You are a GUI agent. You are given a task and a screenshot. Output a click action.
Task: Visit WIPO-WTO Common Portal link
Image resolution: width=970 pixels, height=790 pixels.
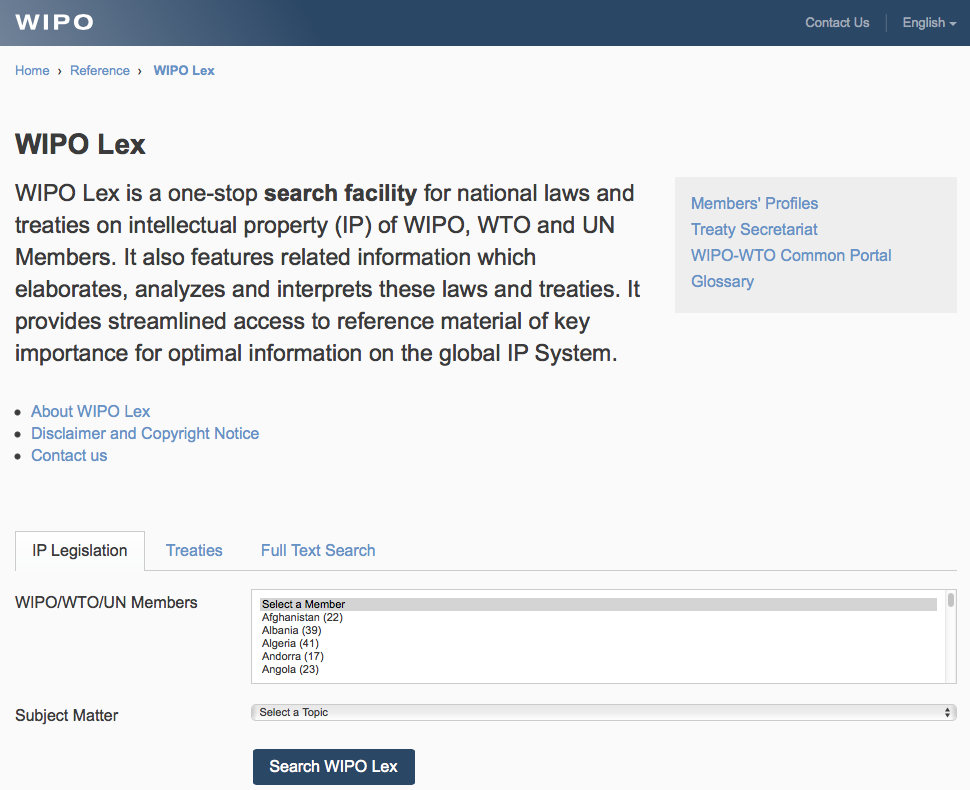791,255
